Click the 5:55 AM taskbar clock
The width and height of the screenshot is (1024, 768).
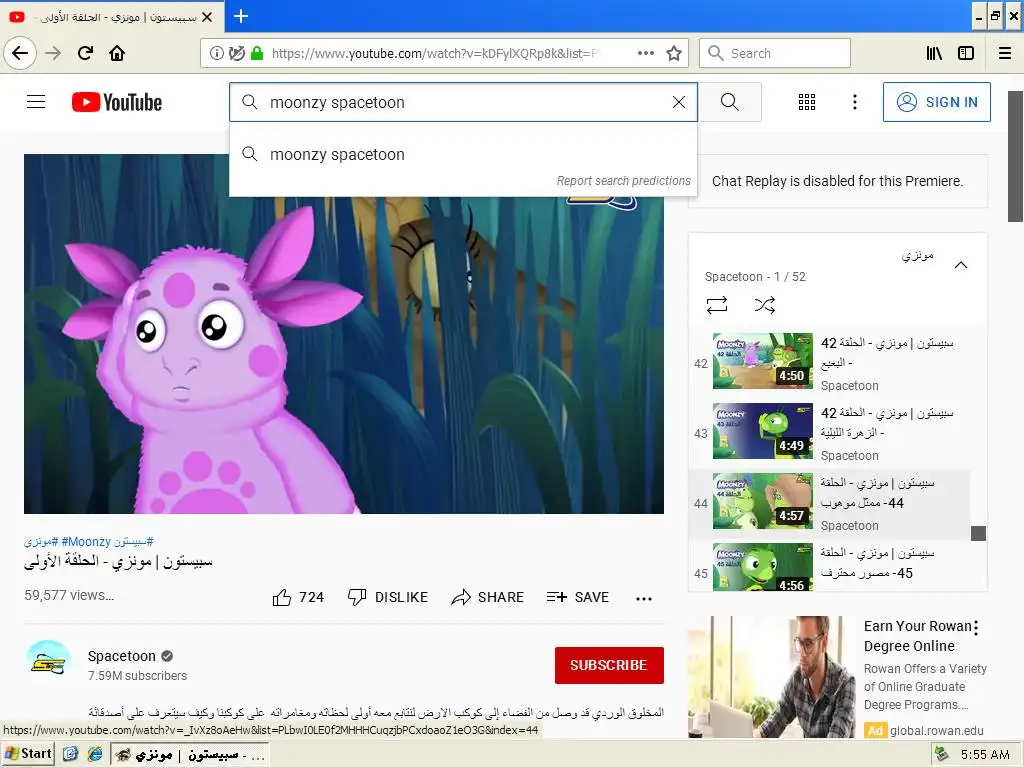coord(985,755)
